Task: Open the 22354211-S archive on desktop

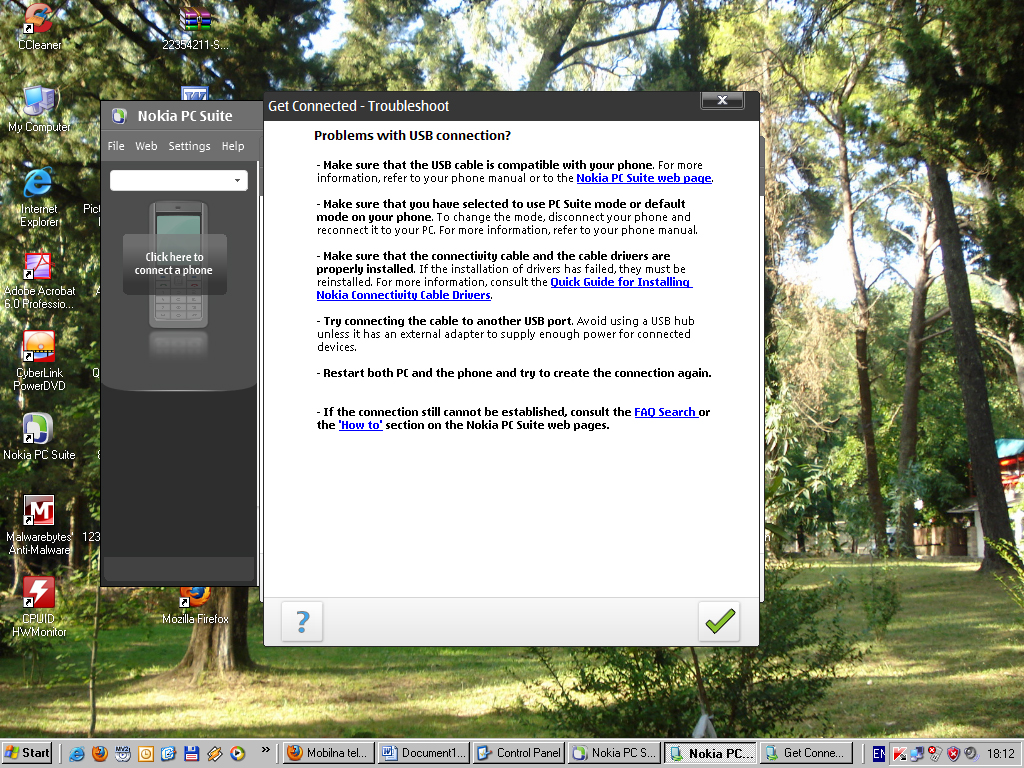Action: [x=195, y=26]
